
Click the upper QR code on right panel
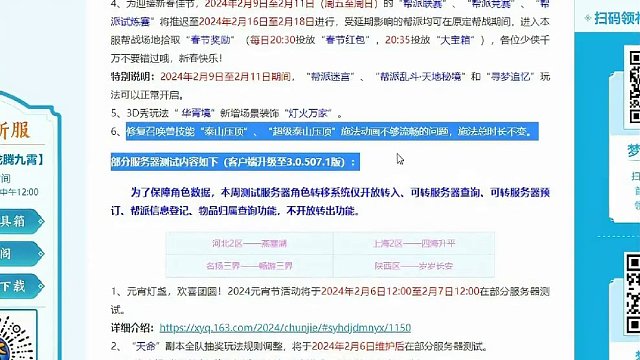(634, 87)
